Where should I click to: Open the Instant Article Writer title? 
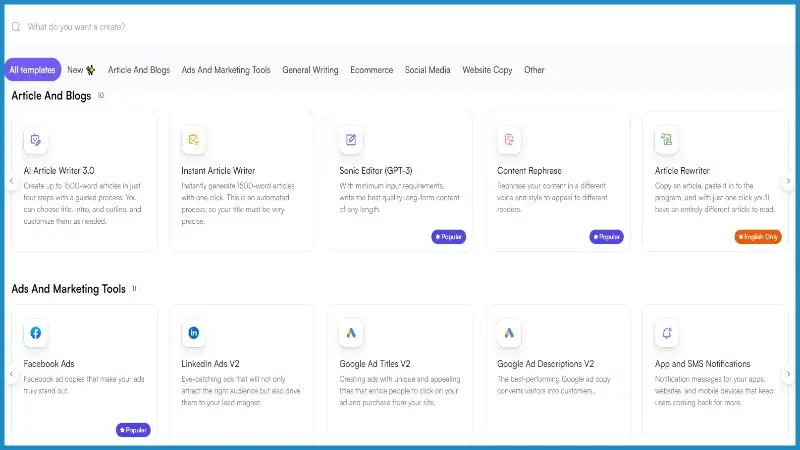coord(218,171)
